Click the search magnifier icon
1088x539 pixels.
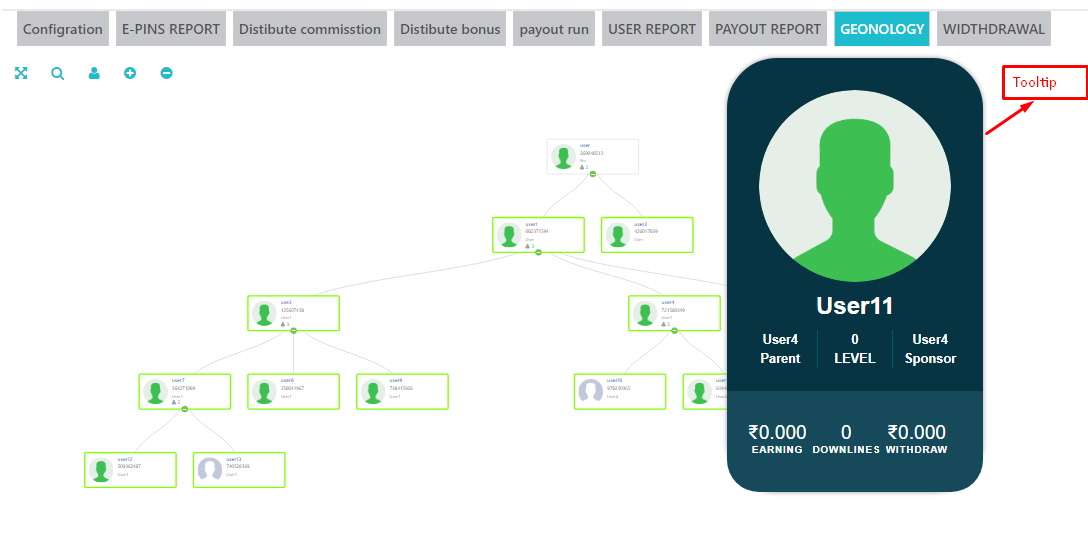point(58,73)
